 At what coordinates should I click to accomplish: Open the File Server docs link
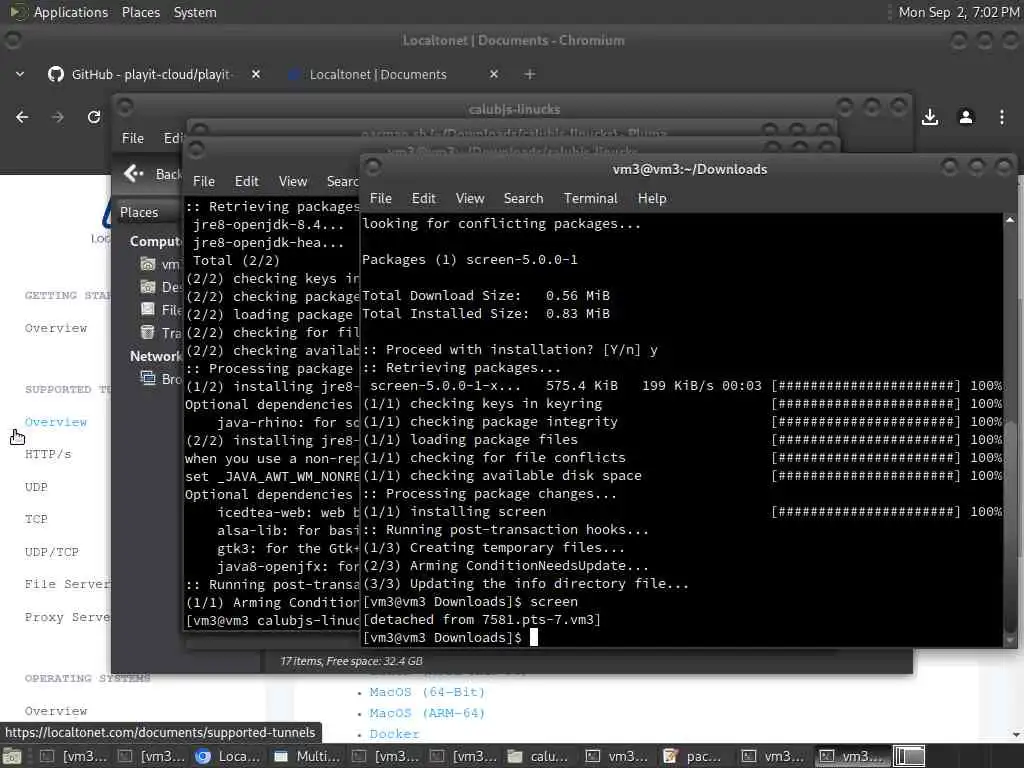click(68, 584)
